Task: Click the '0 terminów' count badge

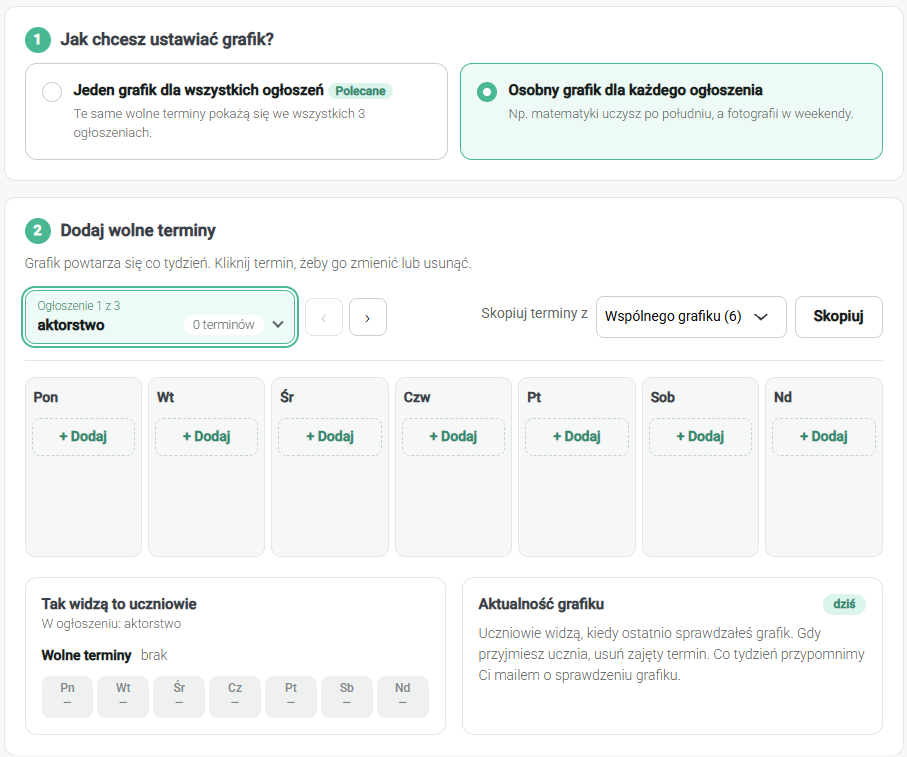Action: click(x=224, y=324)
